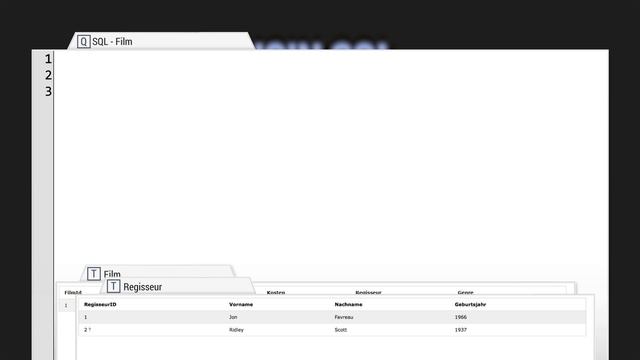Viewport: 640px width, 360px height.
Task: Switch to the Film table tab
Action: (158, 273)
